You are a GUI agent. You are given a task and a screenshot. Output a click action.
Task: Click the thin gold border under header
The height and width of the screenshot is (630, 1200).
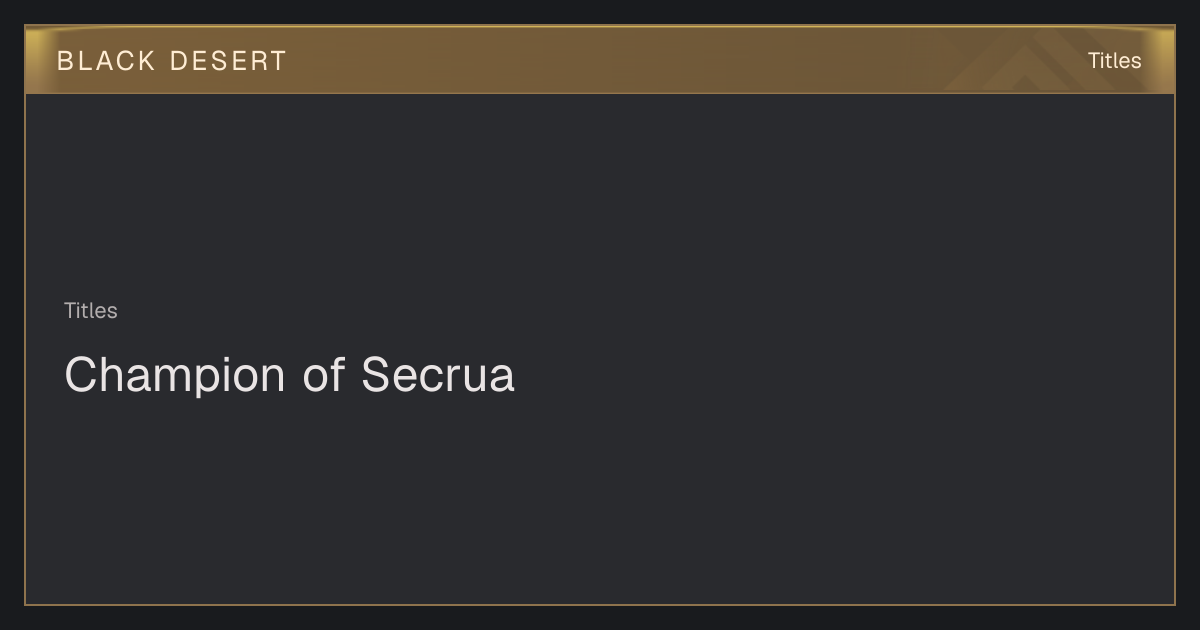pos(600,93)
